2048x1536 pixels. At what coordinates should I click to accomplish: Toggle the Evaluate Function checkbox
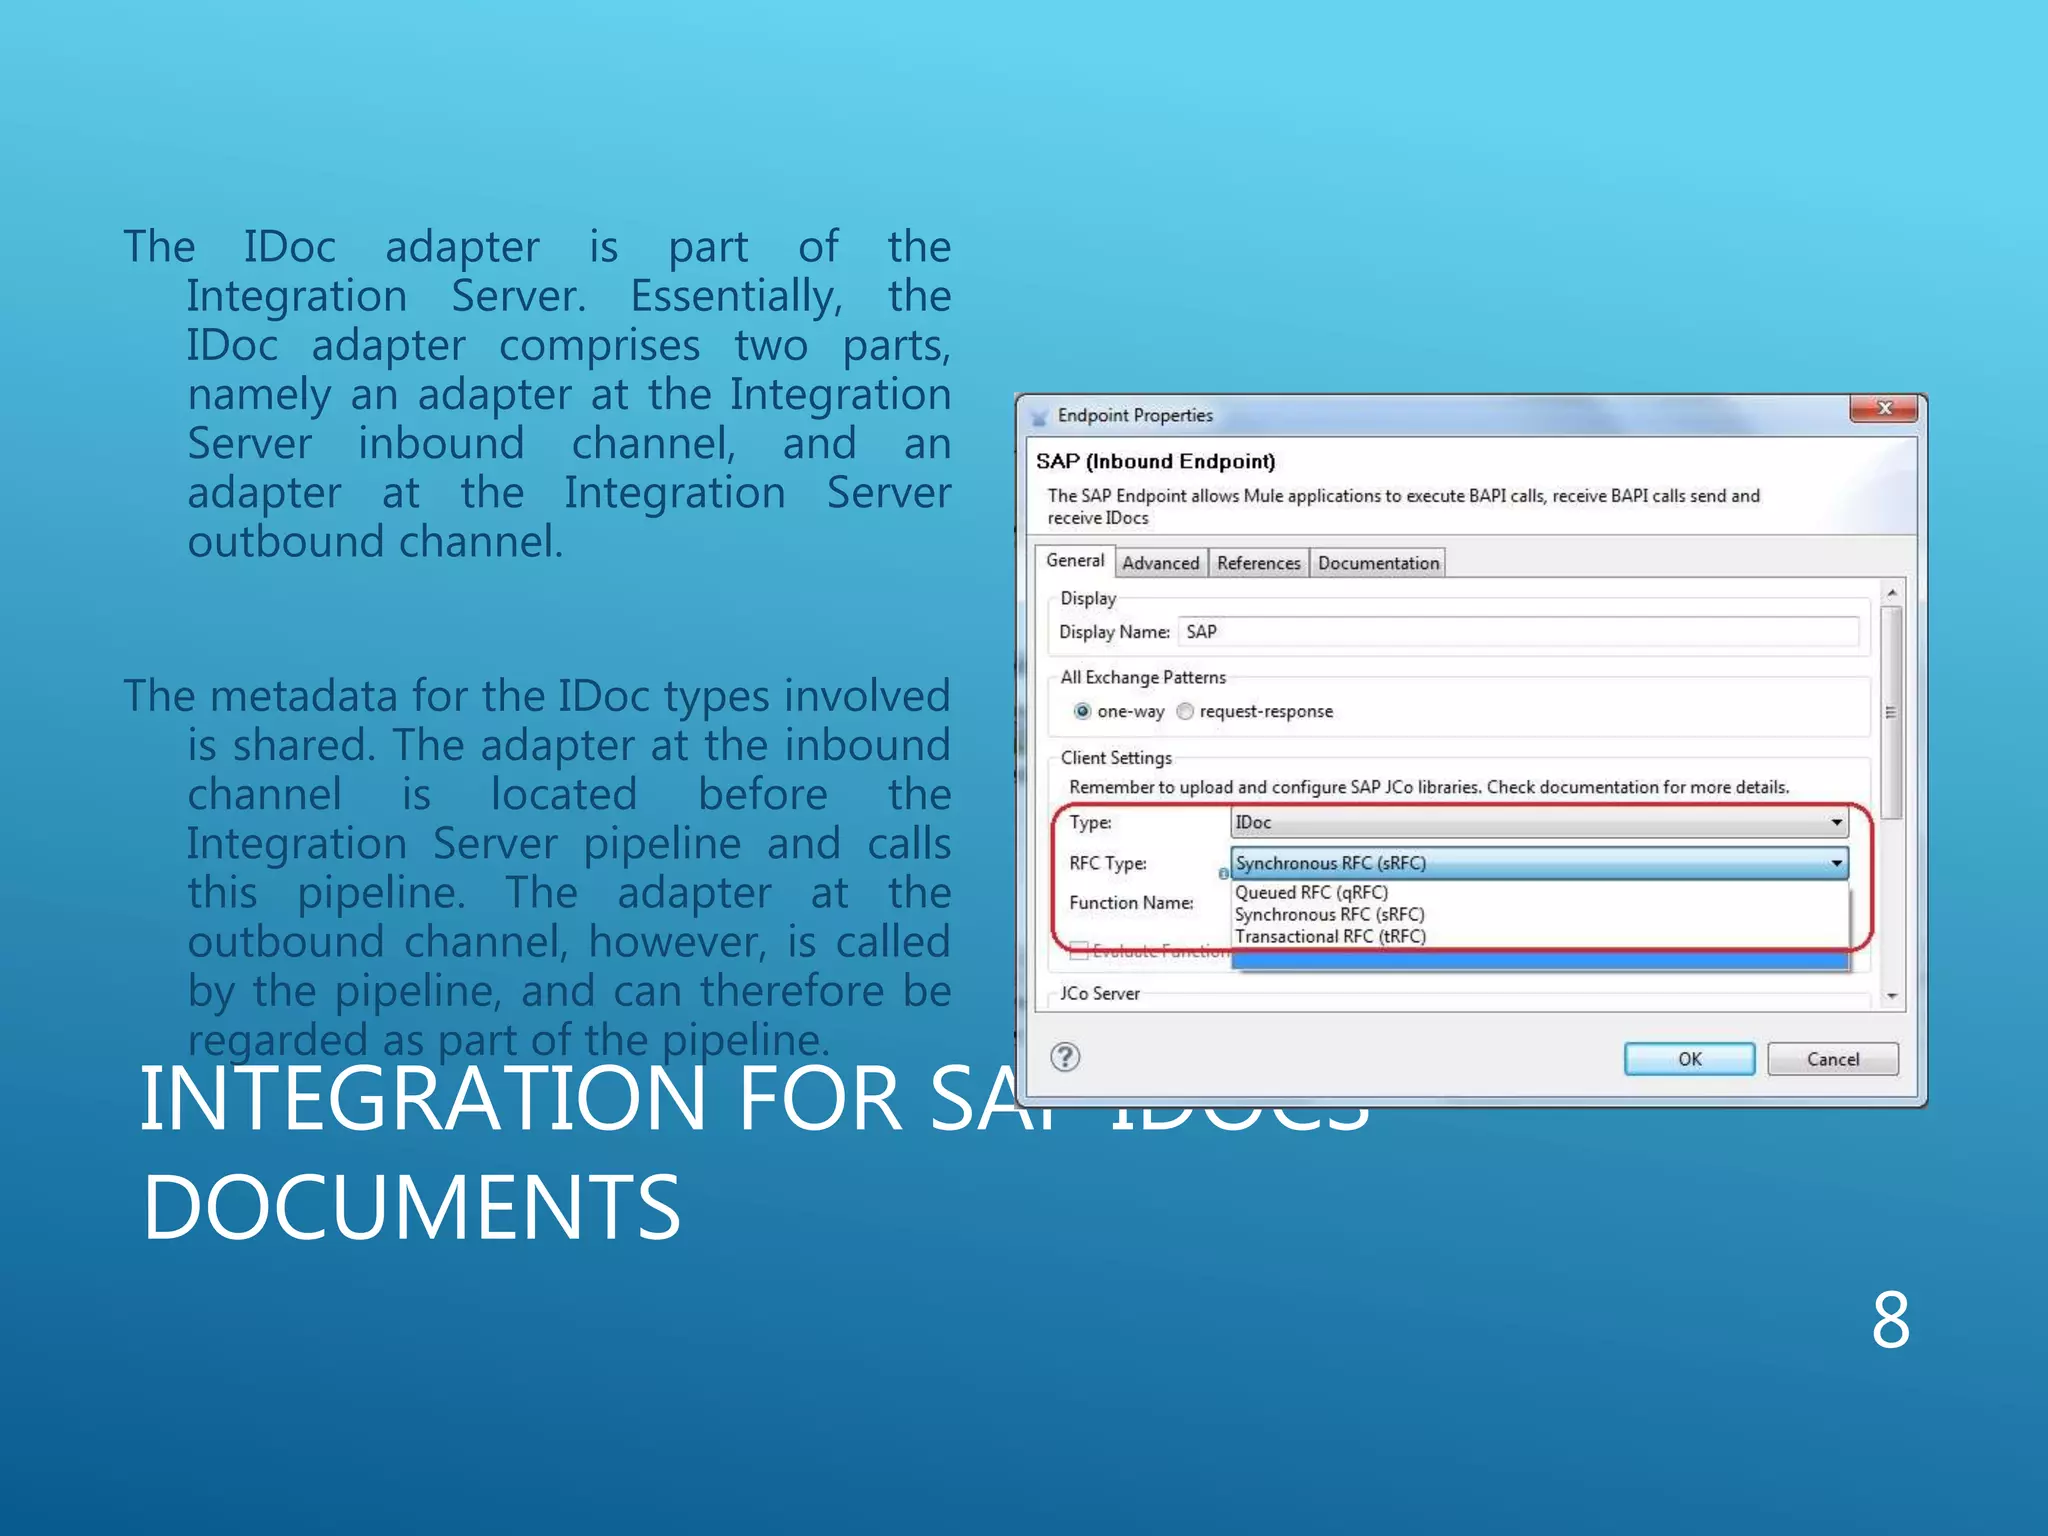tap(1079, 950)
